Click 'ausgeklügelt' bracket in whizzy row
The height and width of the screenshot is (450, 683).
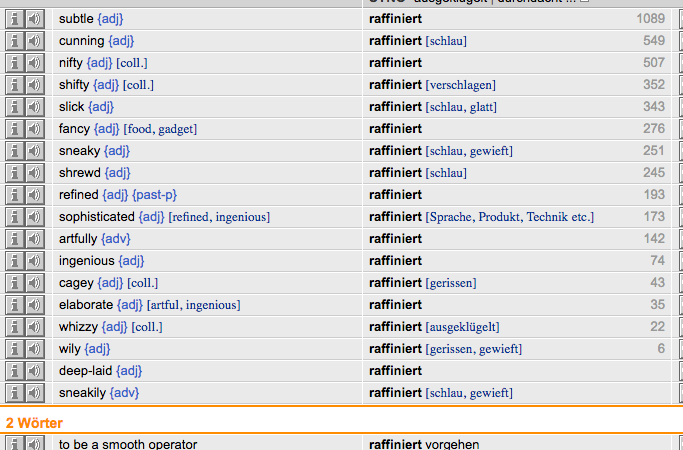[x=463, y=327]
